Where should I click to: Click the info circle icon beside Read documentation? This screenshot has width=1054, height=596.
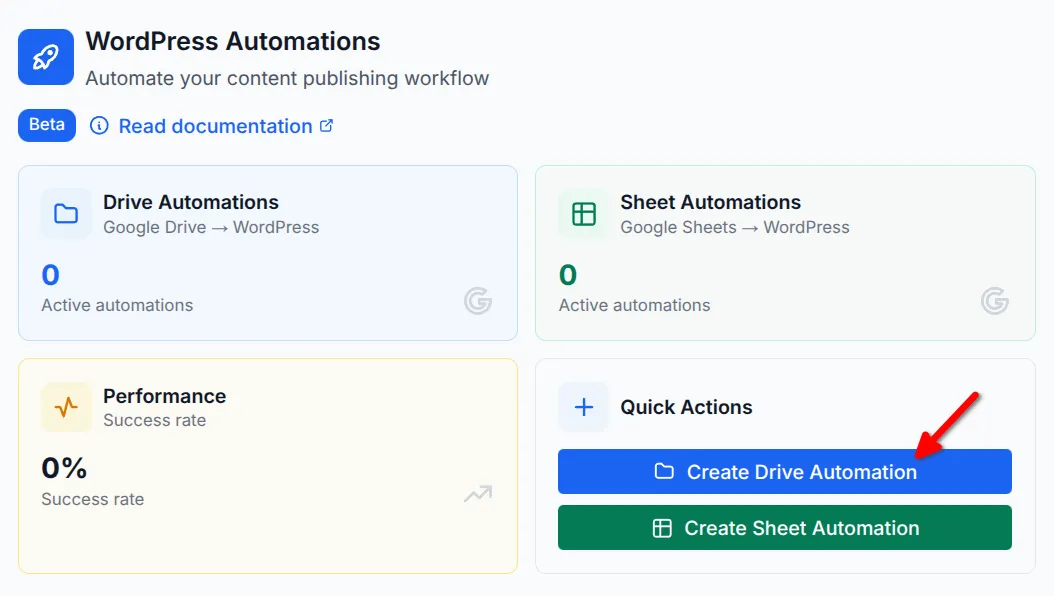(x=99, y=126)
